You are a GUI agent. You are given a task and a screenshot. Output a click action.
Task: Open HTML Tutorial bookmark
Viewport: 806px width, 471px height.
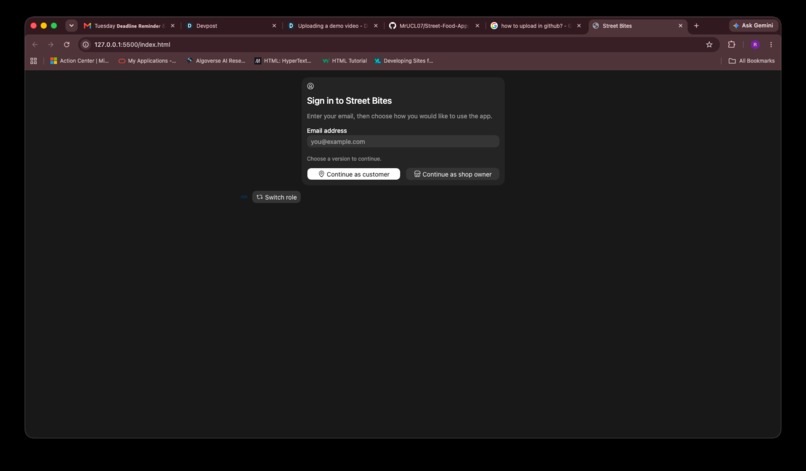pyautogui.click(x=344, y=61)
